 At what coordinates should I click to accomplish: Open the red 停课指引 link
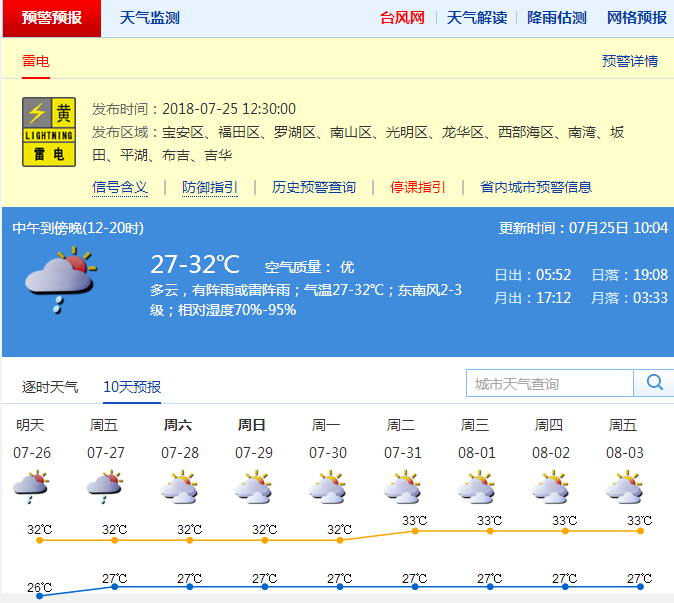pos(417,187)
